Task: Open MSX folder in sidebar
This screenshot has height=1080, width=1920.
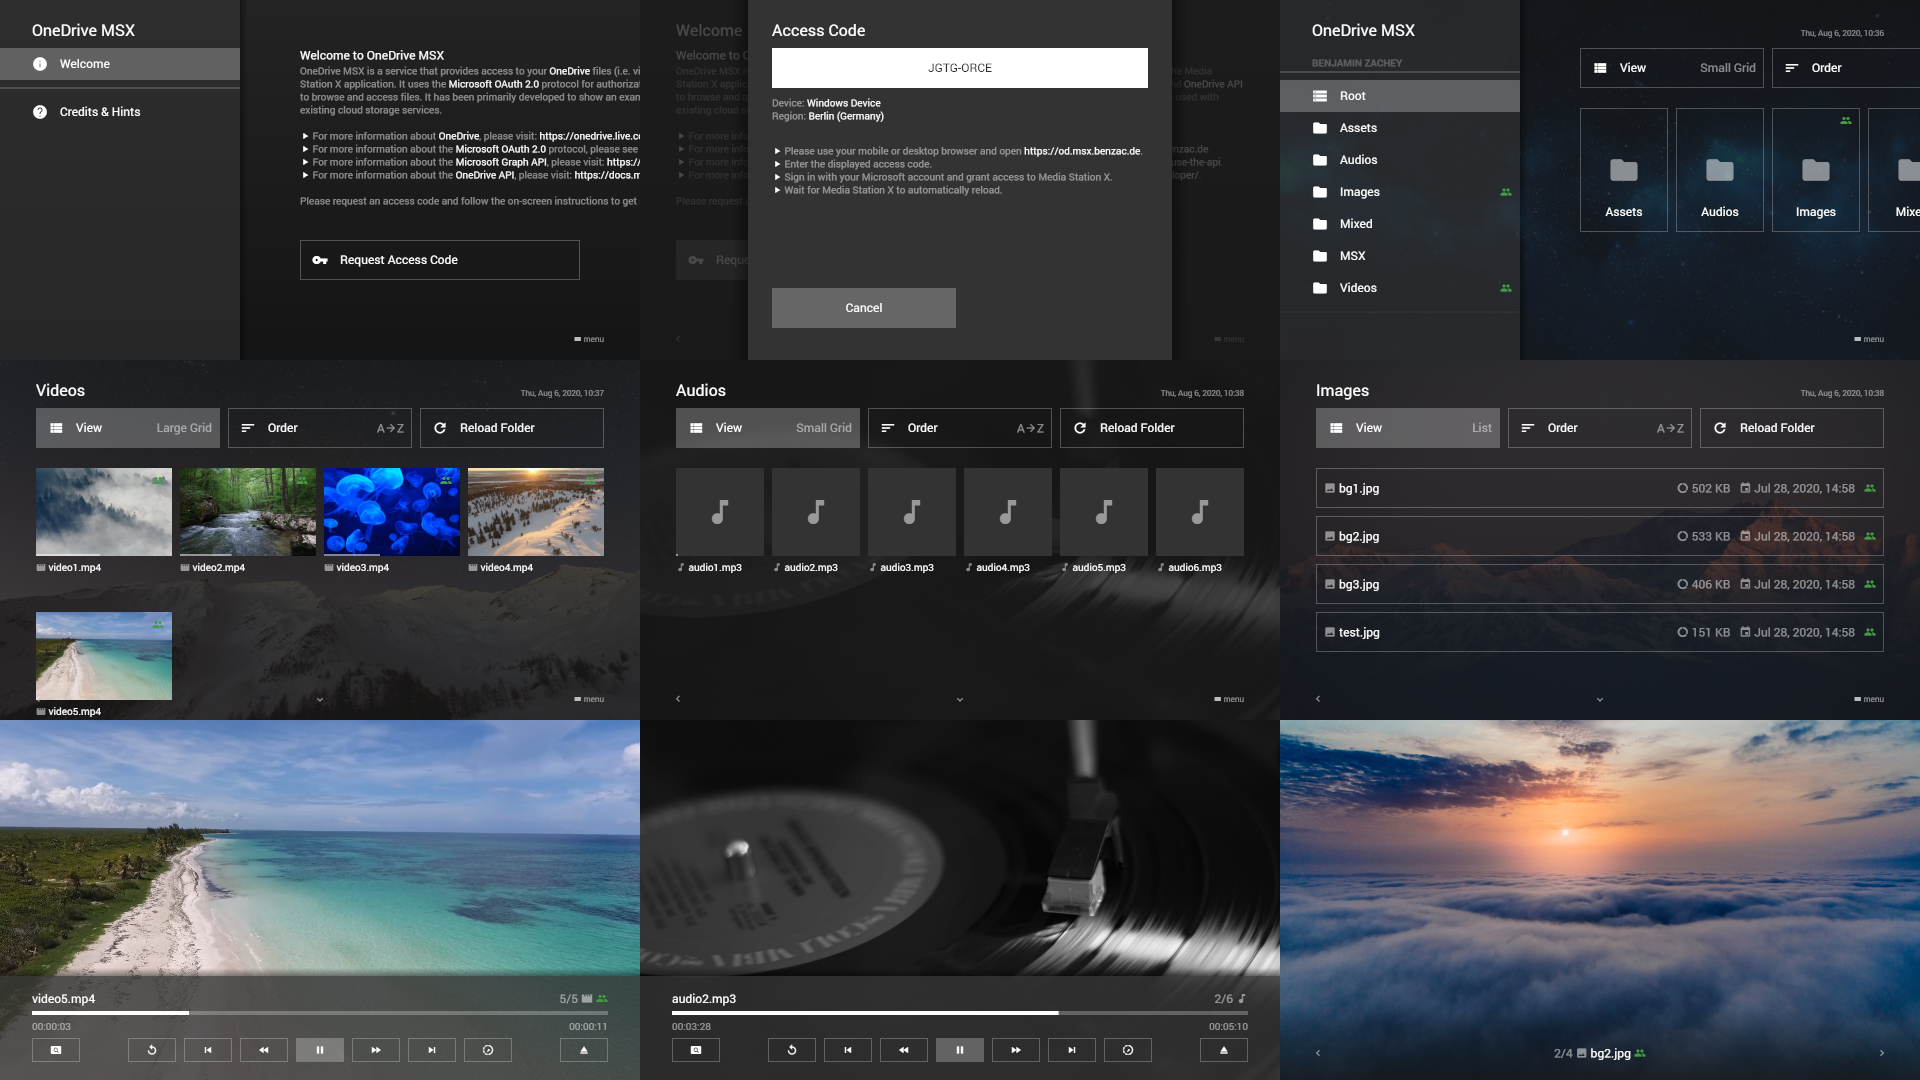Action: pyautogui.click(x=1400, y=256)
